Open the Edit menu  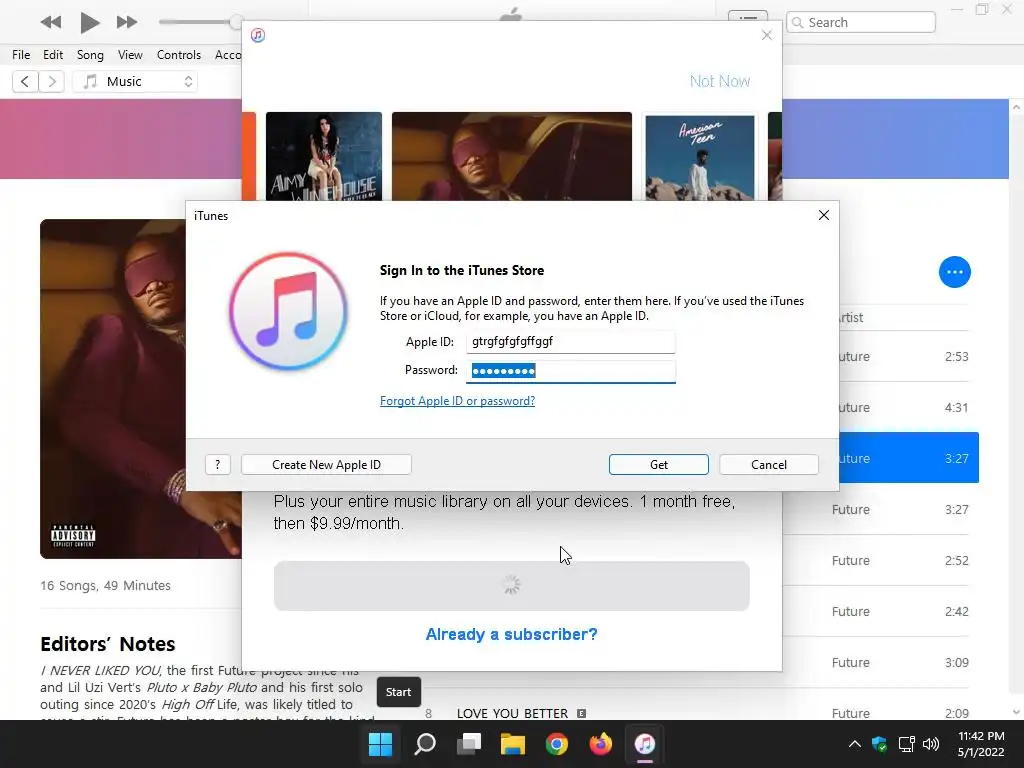53,55
